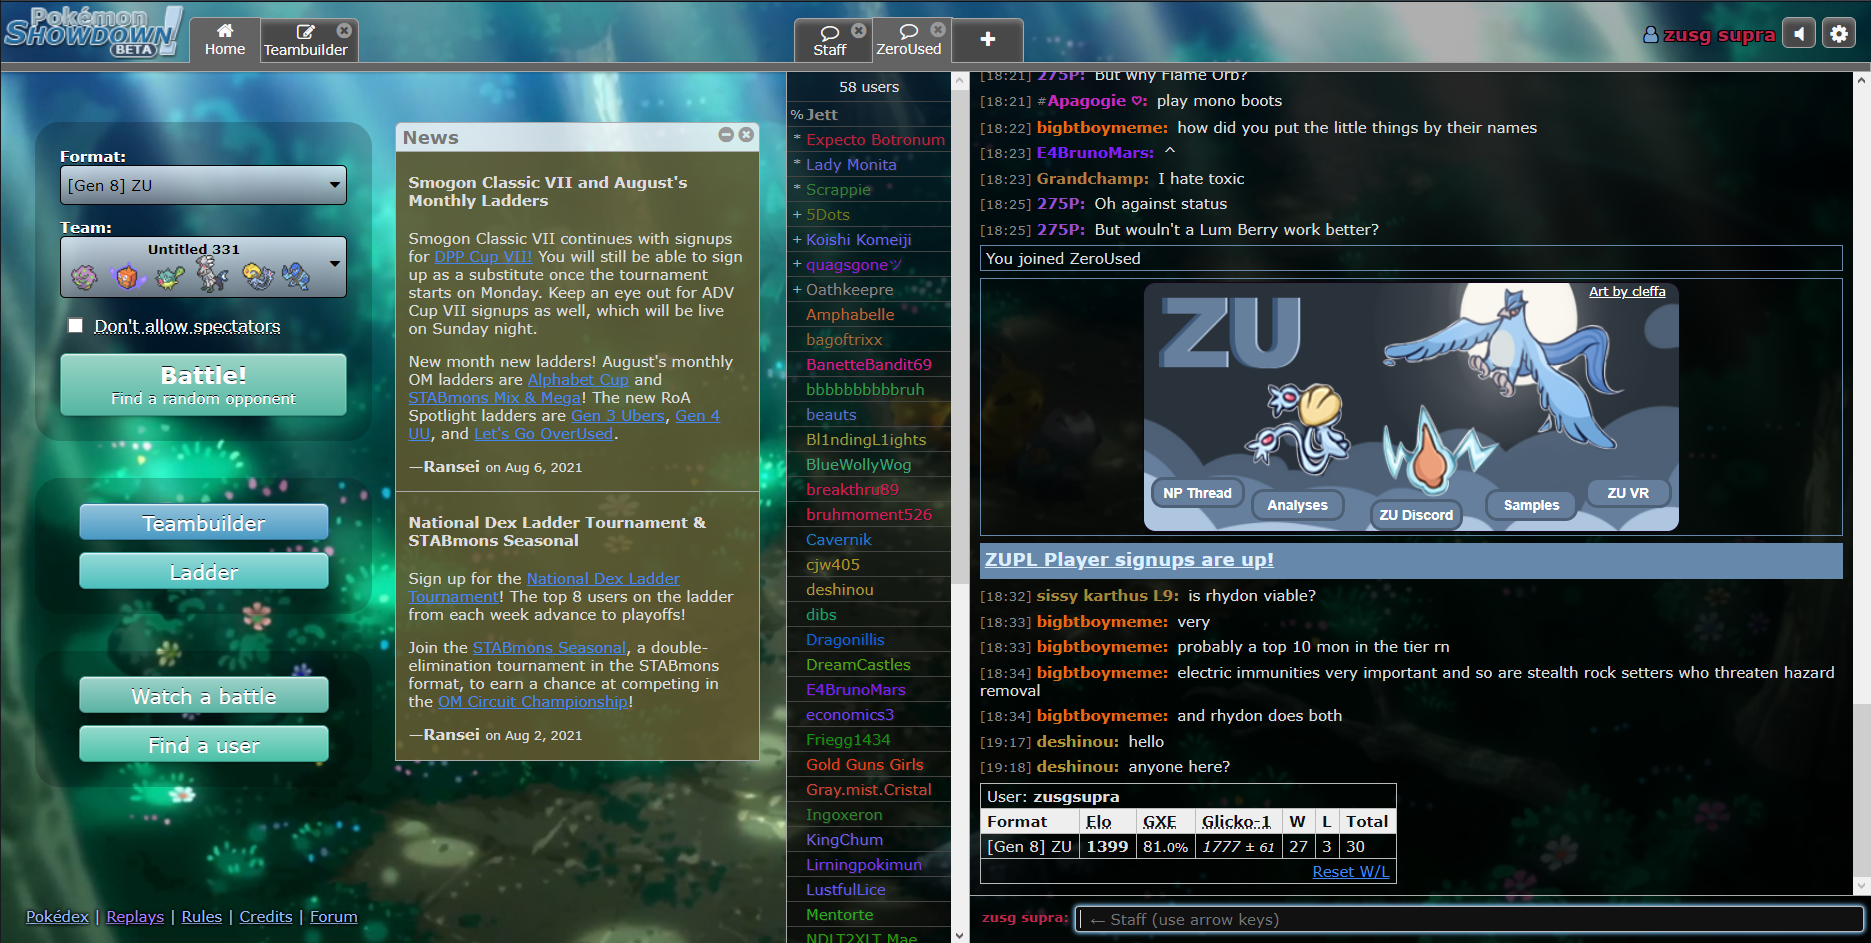The width and height of the screenshot is (1871, 943).
Task: Open the Rules footer link
Action: point(202,916)
